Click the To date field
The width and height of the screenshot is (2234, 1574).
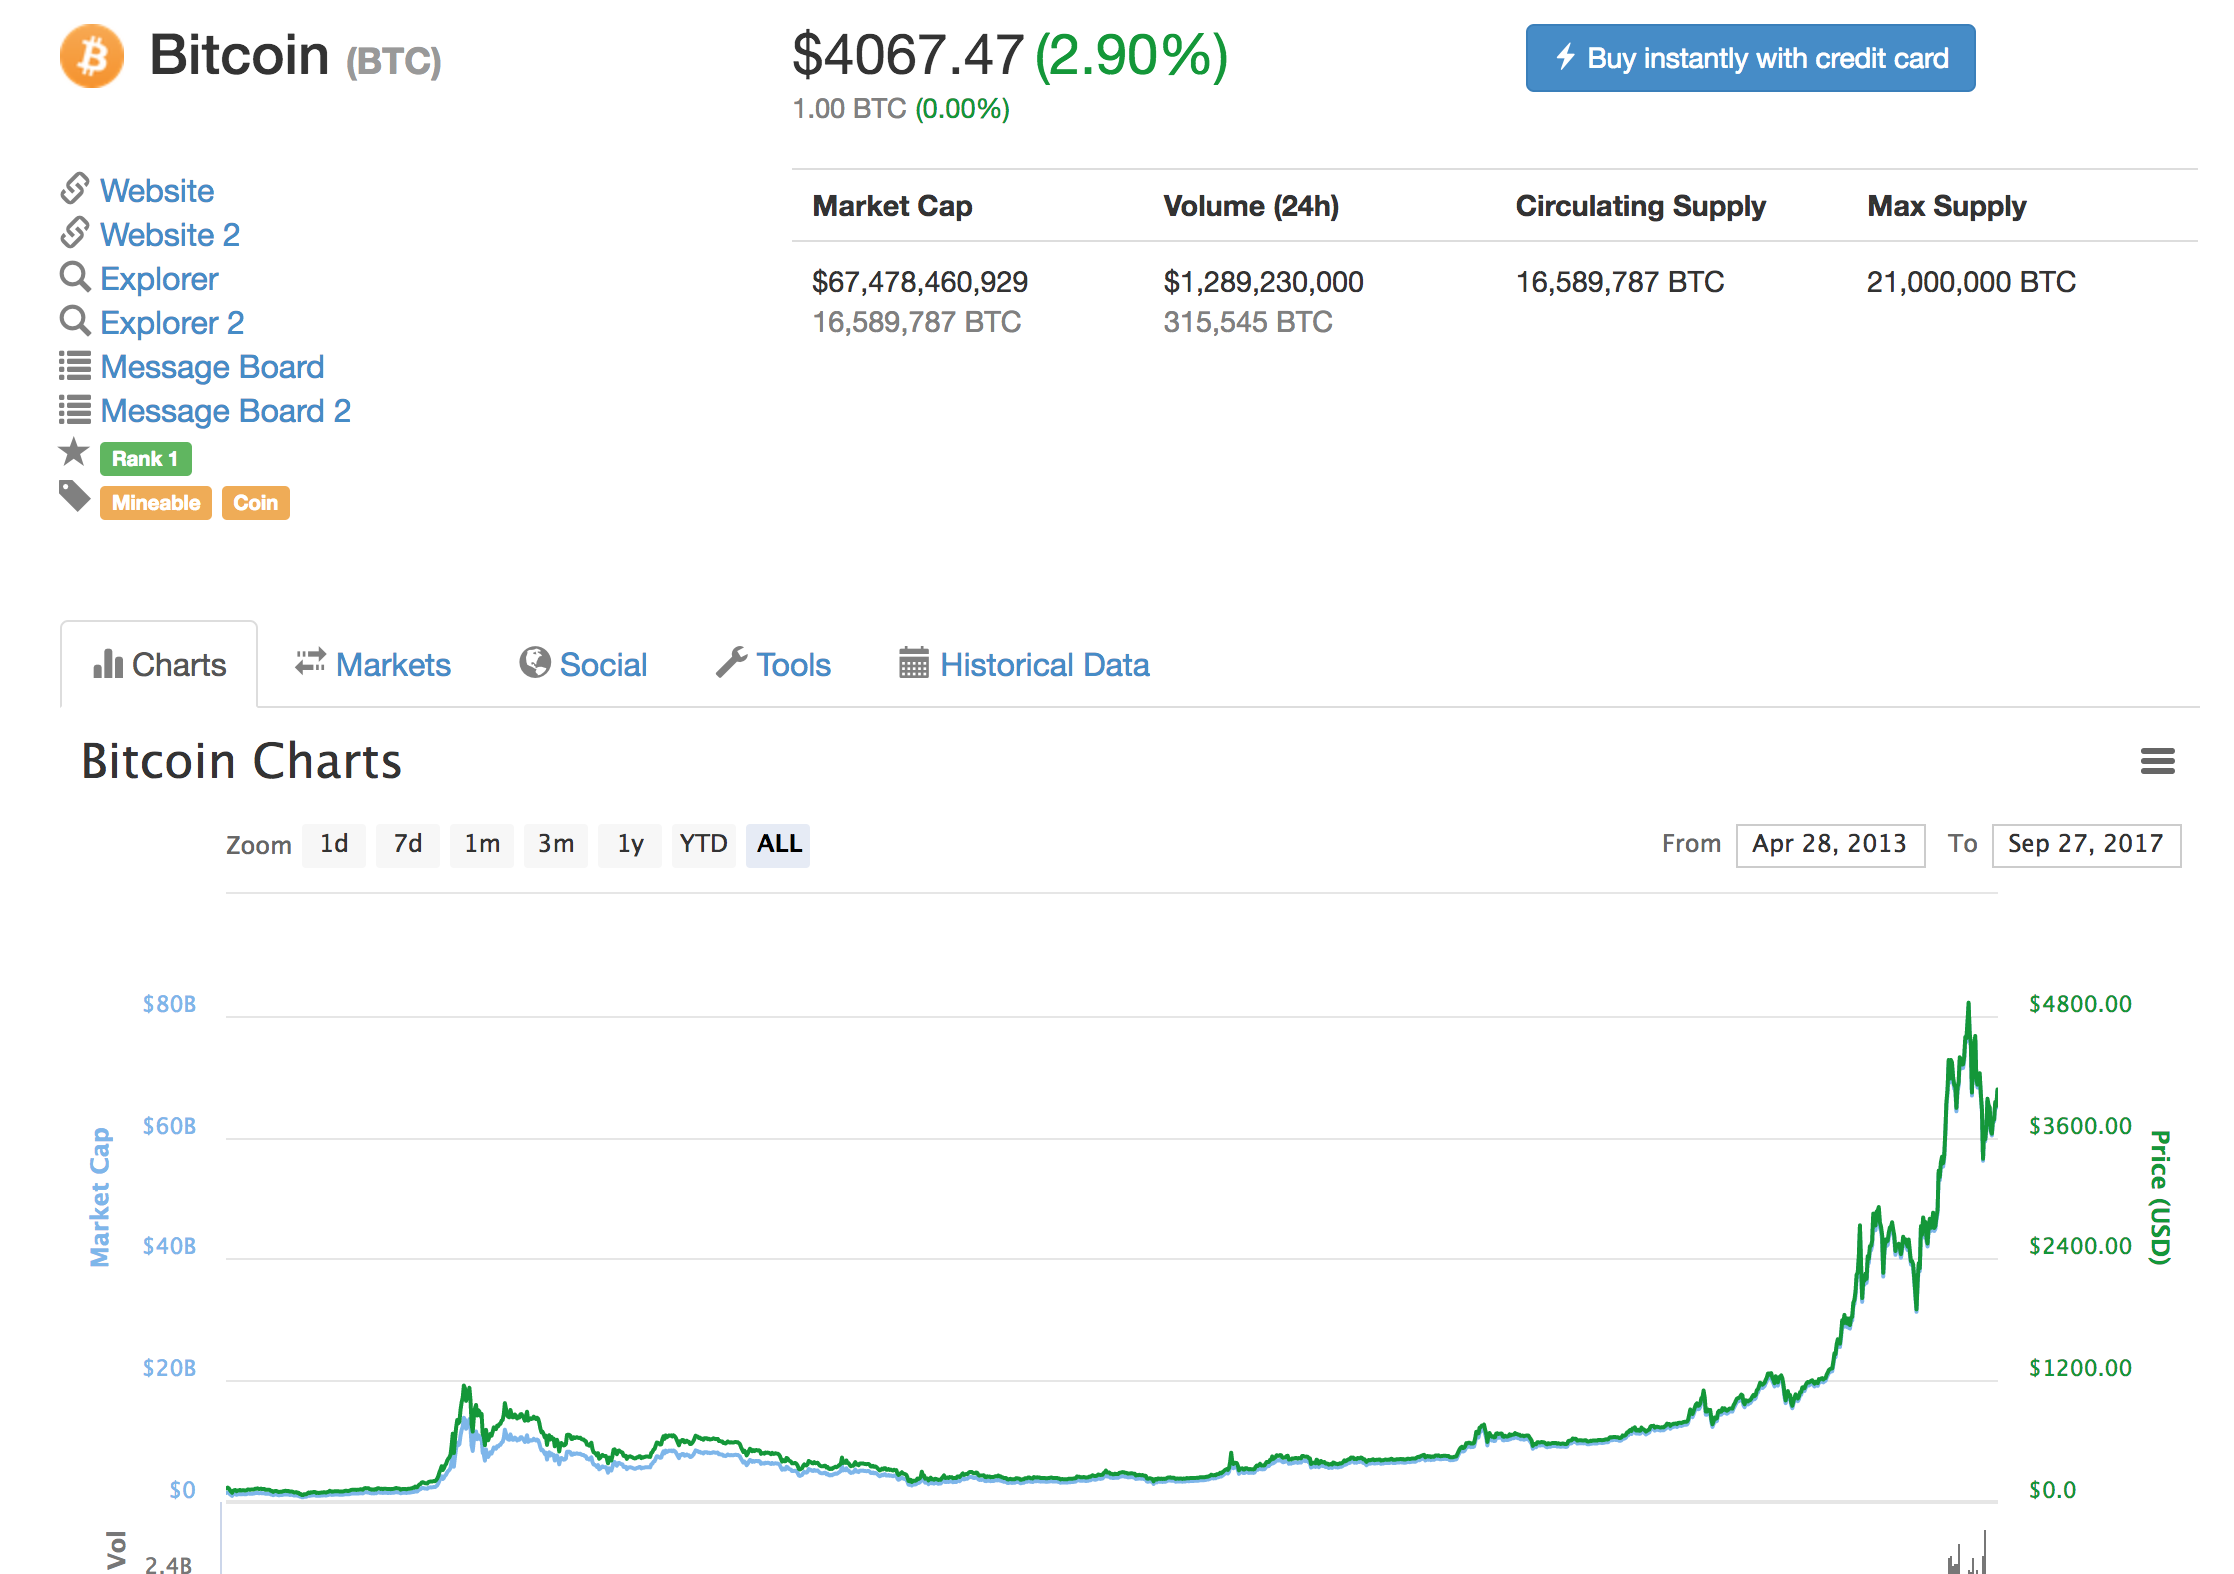coord(2086,845)
